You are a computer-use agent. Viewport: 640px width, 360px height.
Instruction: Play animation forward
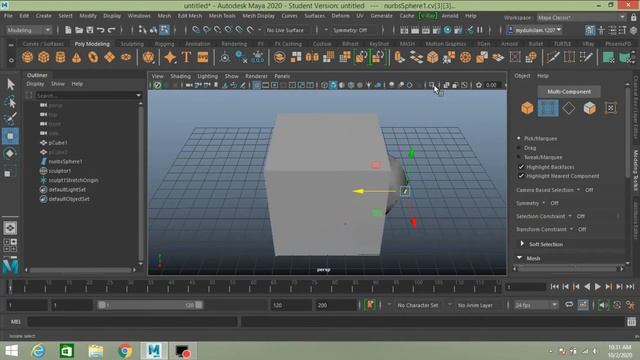pyautogui.click(x=598, y=287)
